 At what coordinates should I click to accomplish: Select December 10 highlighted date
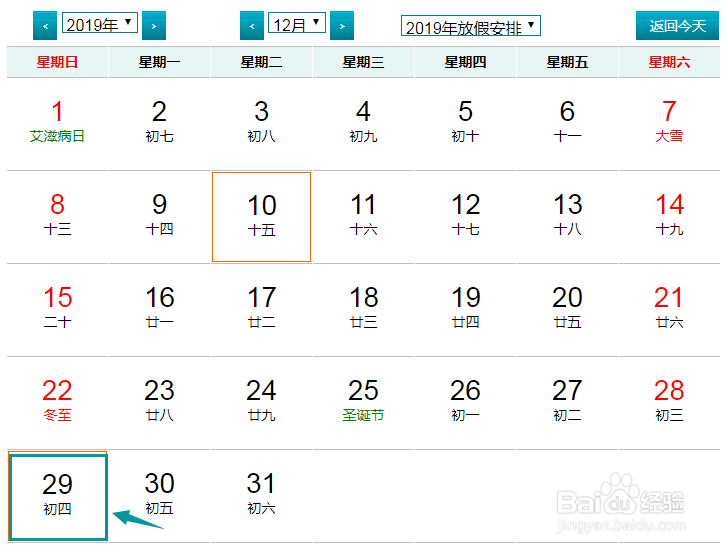coord(261,217)
